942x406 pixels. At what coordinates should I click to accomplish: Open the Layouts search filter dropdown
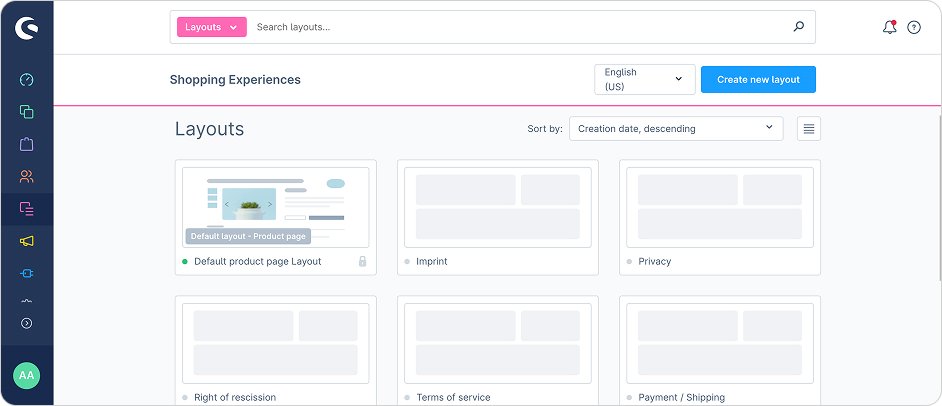[211, 27]
